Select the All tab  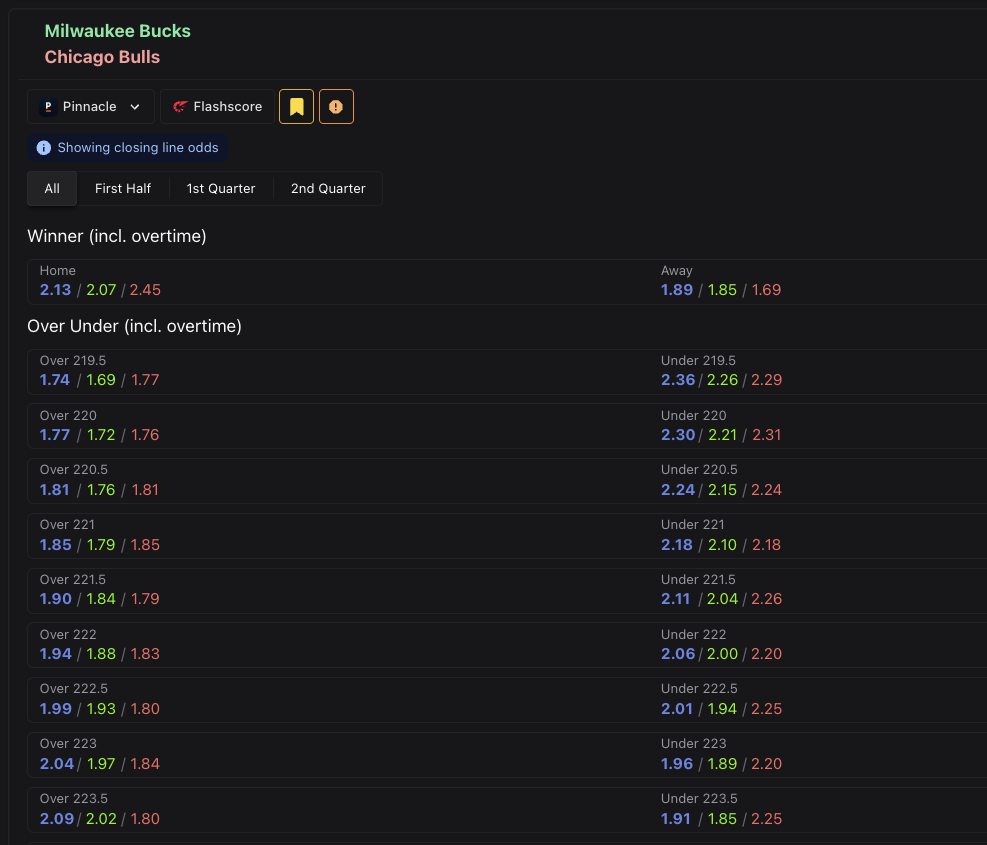tap(52, 188)
